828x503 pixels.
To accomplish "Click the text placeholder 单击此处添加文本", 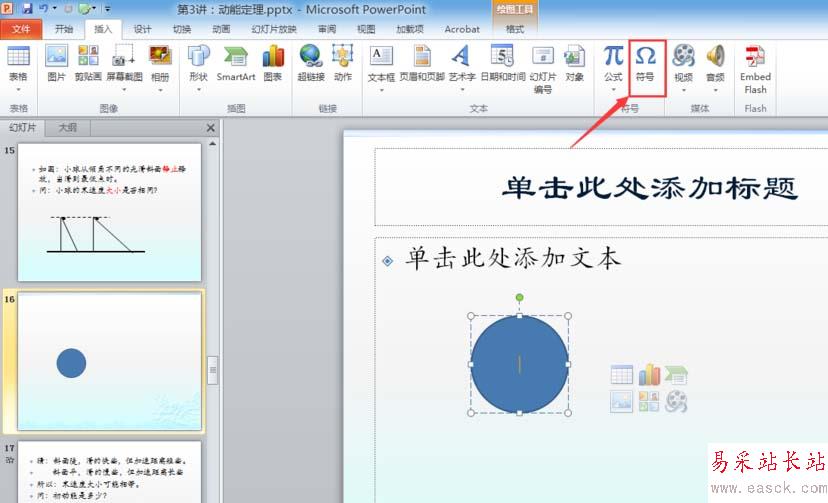I will coord(513,259).
